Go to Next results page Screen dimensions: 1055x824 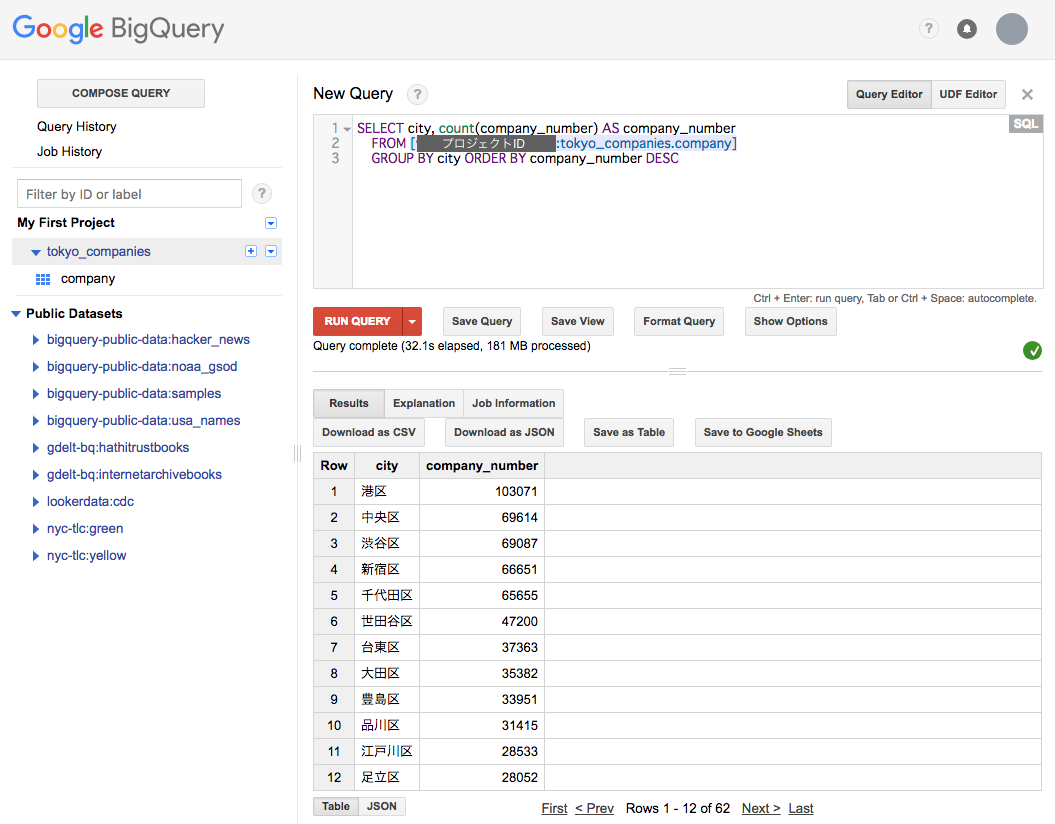761,809
